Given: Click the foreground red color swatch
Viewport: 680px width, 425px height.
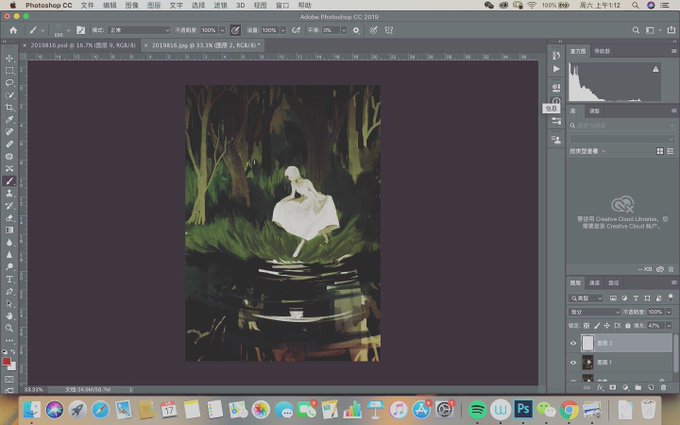Looking at the screenshot, I should point(6,362).
